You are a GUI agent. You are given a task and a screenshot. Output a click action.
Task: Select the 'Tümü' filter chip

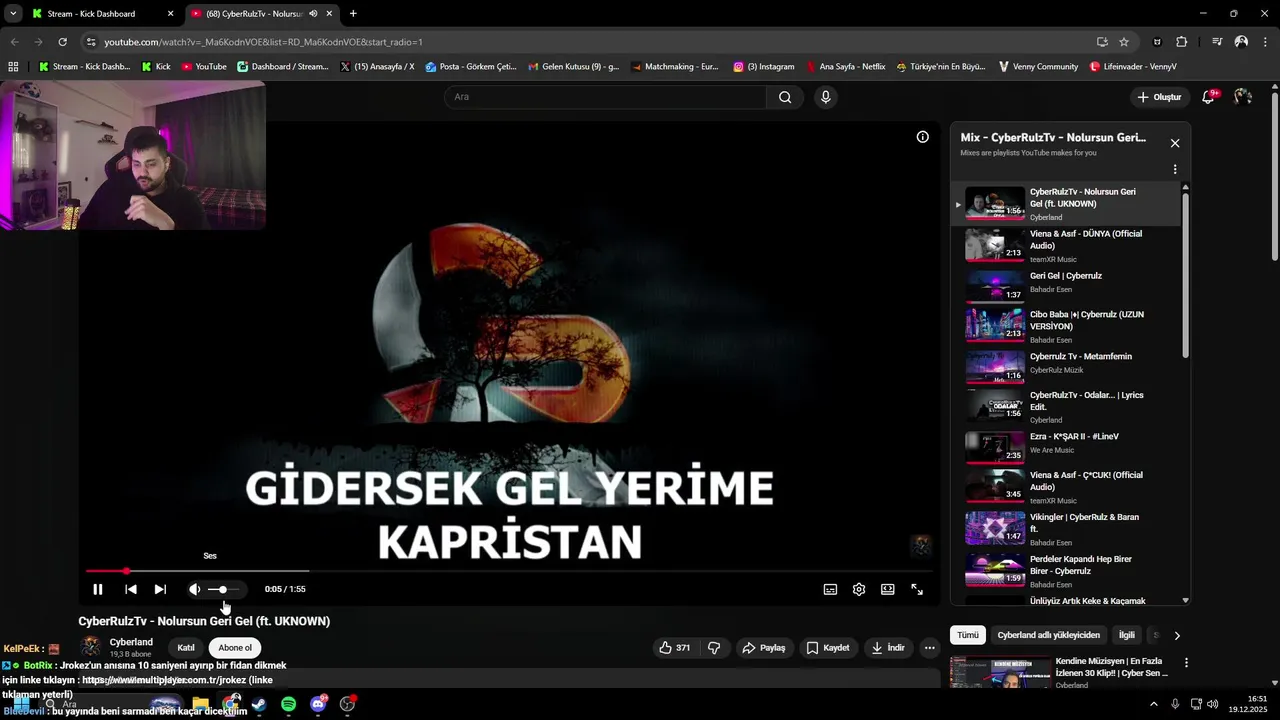tap(968, 635)
